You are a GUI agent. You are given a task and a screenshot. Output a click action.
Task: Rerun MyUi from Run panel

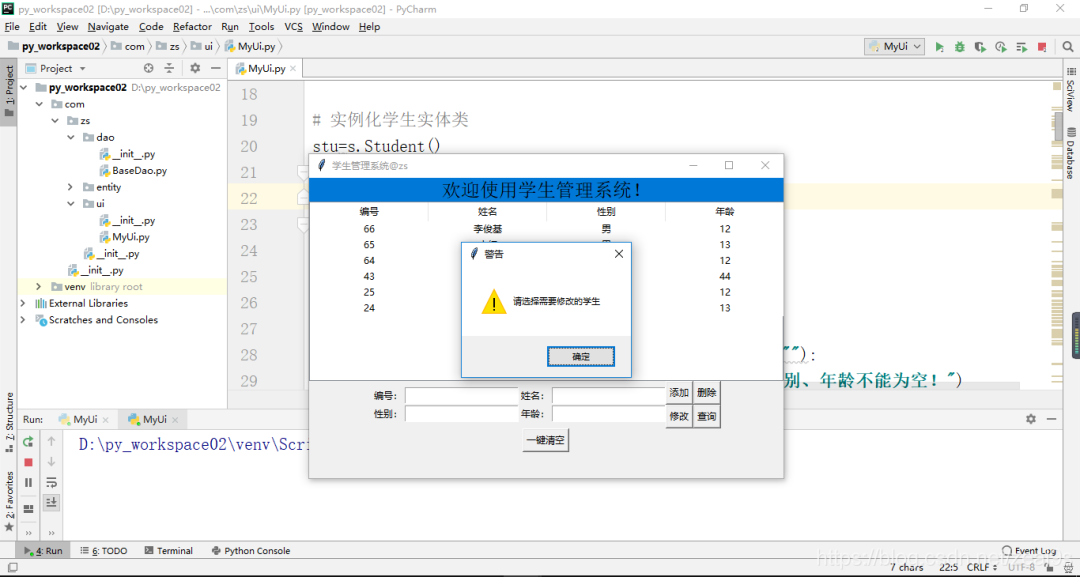click(28, 441)
